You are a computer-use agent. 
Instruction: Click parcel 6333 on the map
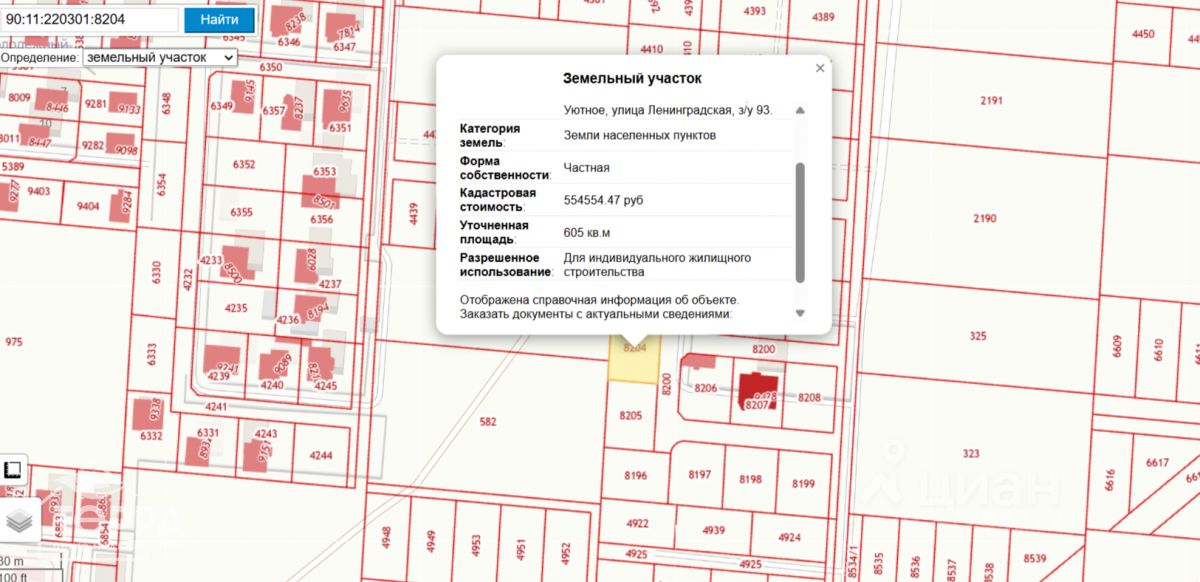coord(152,355)
